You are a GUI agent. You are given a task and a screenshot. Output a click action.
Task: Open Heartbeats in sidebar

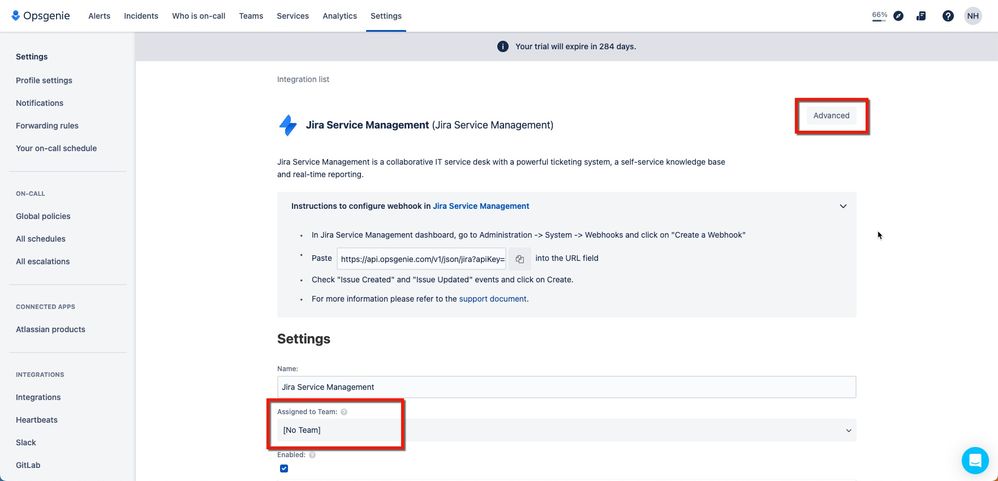pyautogui.click(x=37, y=420)
